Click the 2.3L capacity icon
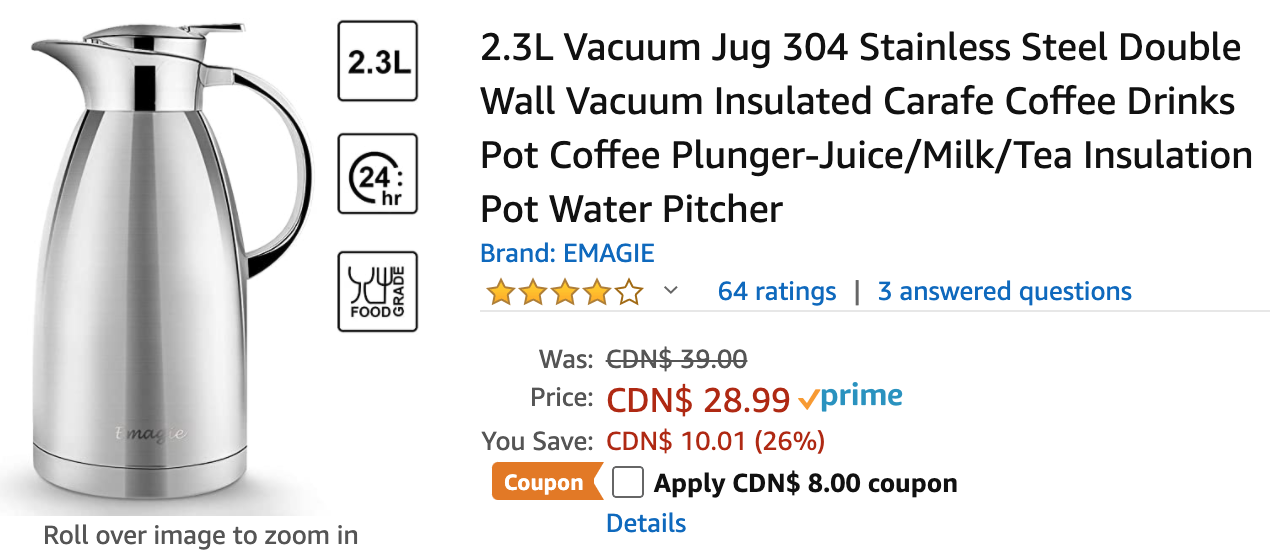The image size is (1280, 560). (x=377, y=61)
